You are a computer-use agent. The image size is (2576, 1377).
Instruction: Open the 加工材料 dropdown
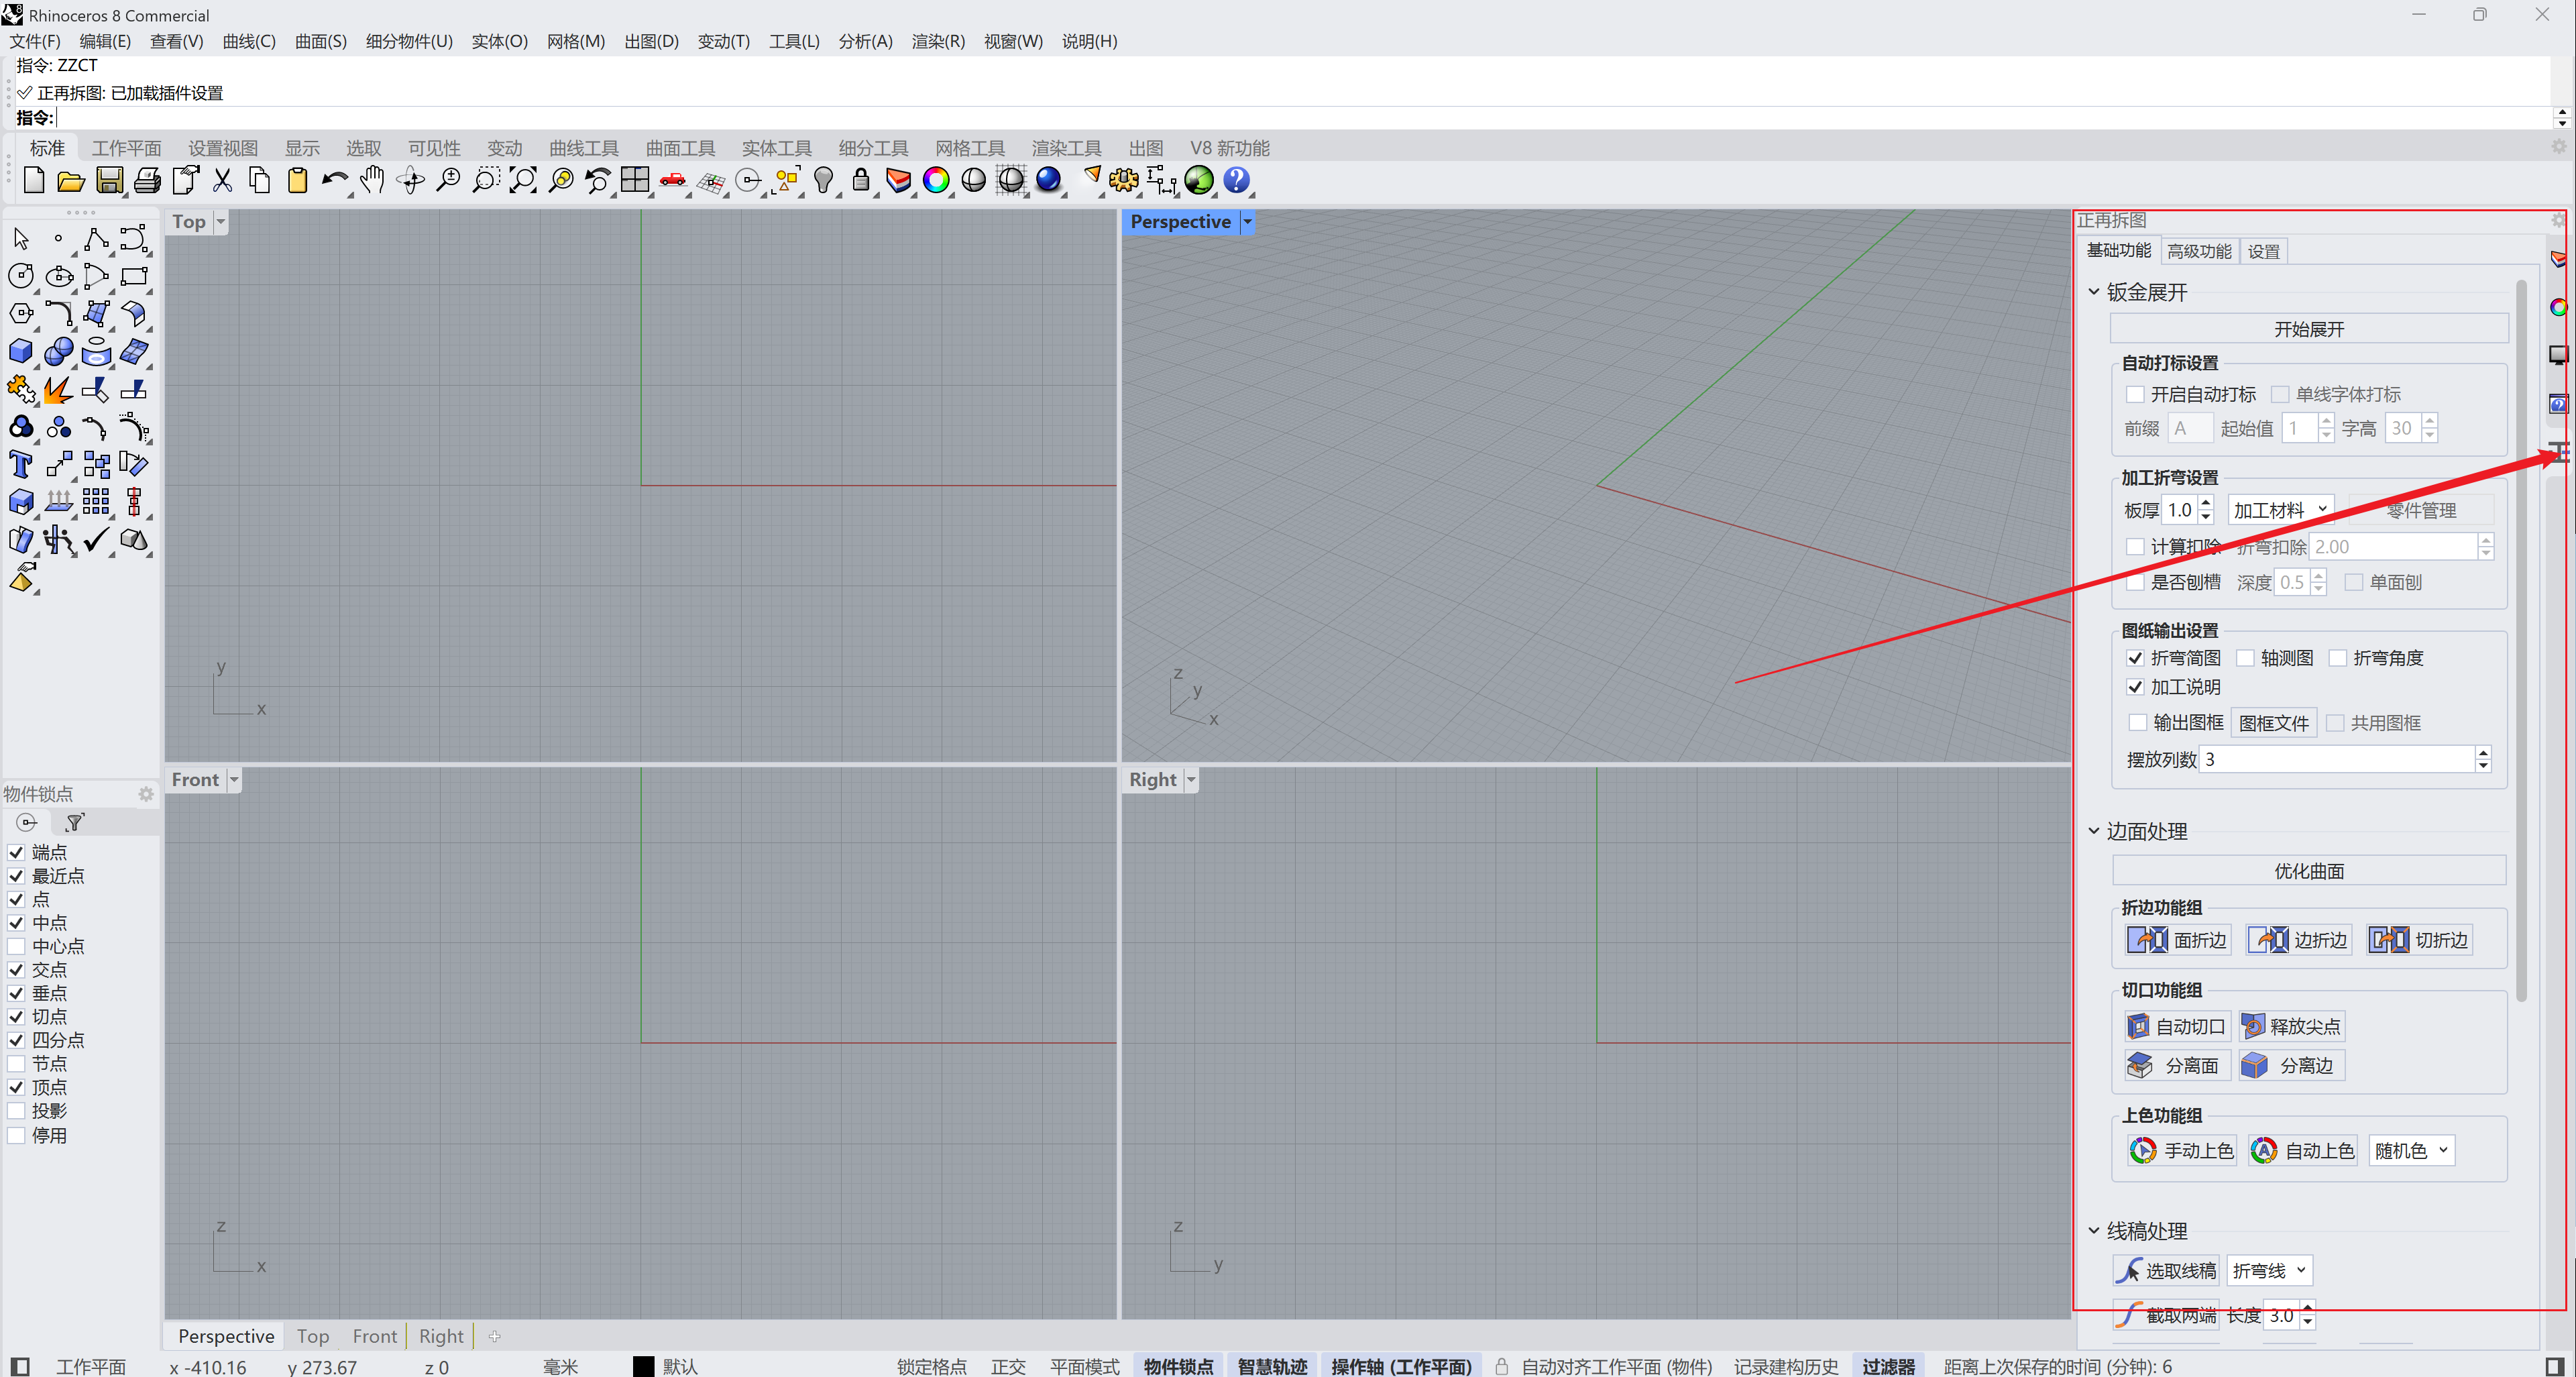coord(2281,510)
